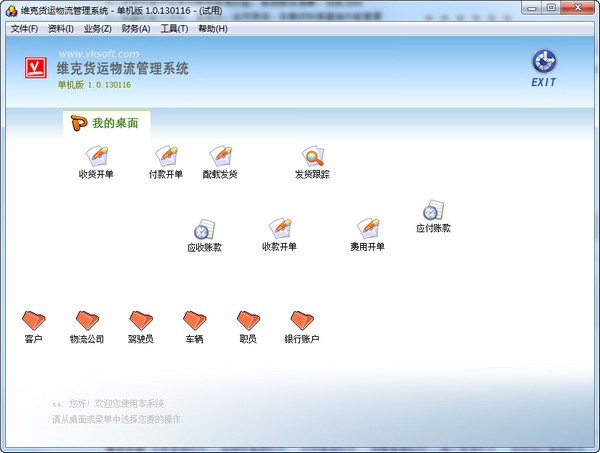This screenshot has height=453, width=600.
Task: Click the www.vksoft.com link text
Action: pos(99,54)
